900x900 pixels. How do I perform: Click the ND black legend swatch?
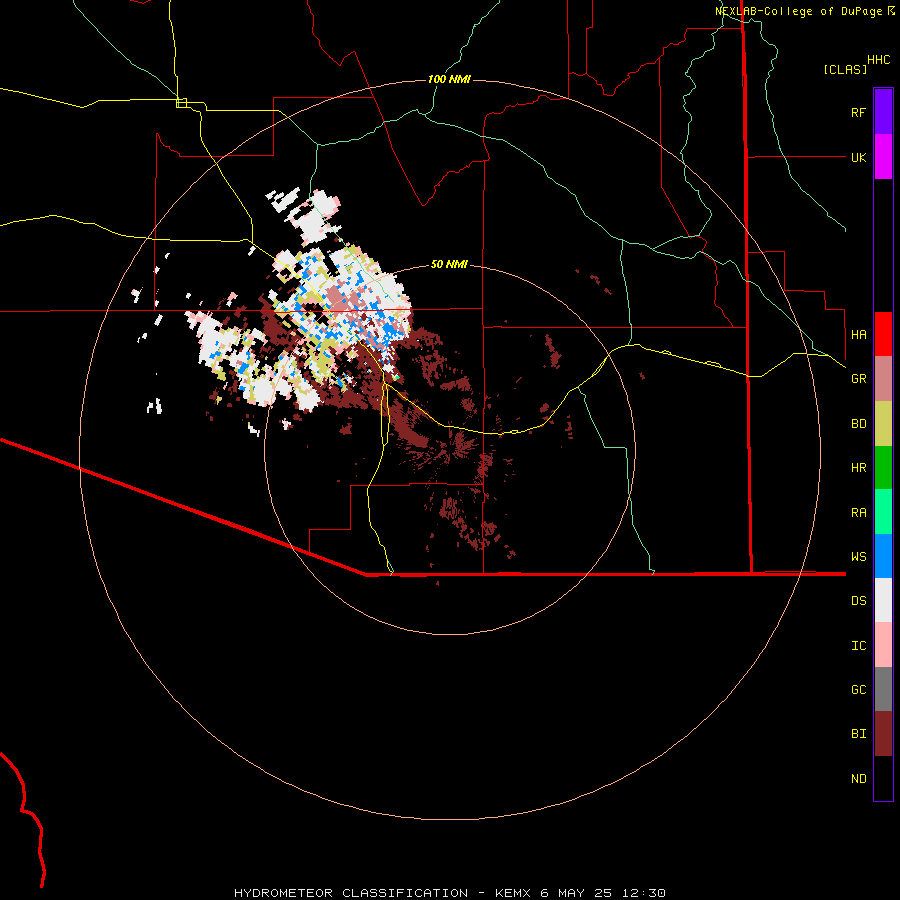pyautogui.click(x=883, y=778)
